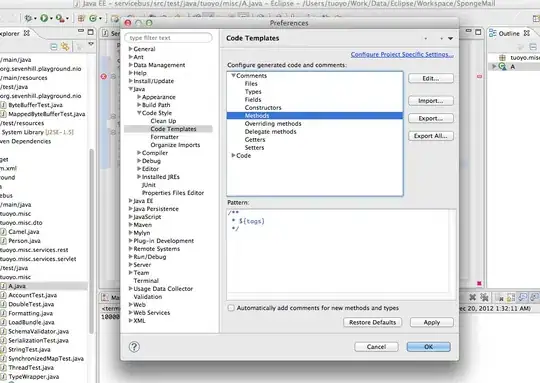
Task: Collapse the Comments template group
Action: 233,75
